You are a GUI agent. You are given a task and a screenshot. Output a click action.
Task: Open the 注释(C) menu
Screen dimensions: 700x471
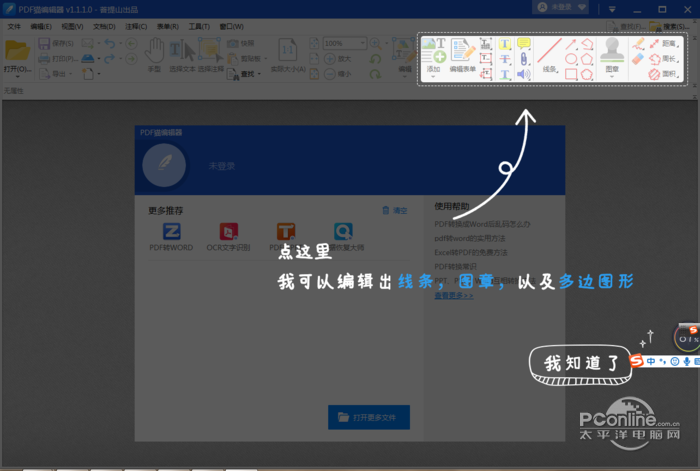point(136,27)
